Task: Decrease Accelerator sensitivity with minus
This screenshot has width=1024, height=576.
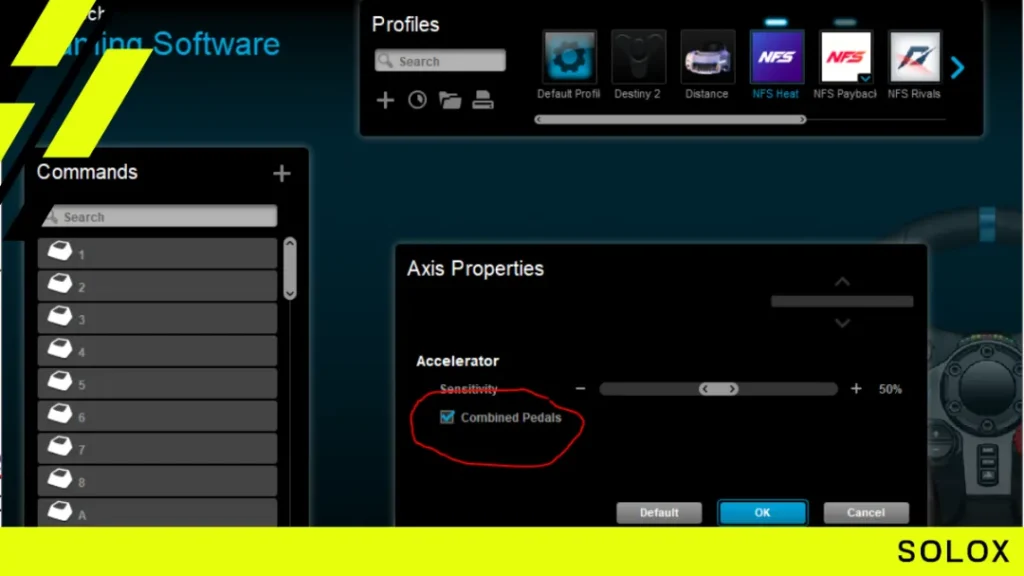Action: (580, 389)
